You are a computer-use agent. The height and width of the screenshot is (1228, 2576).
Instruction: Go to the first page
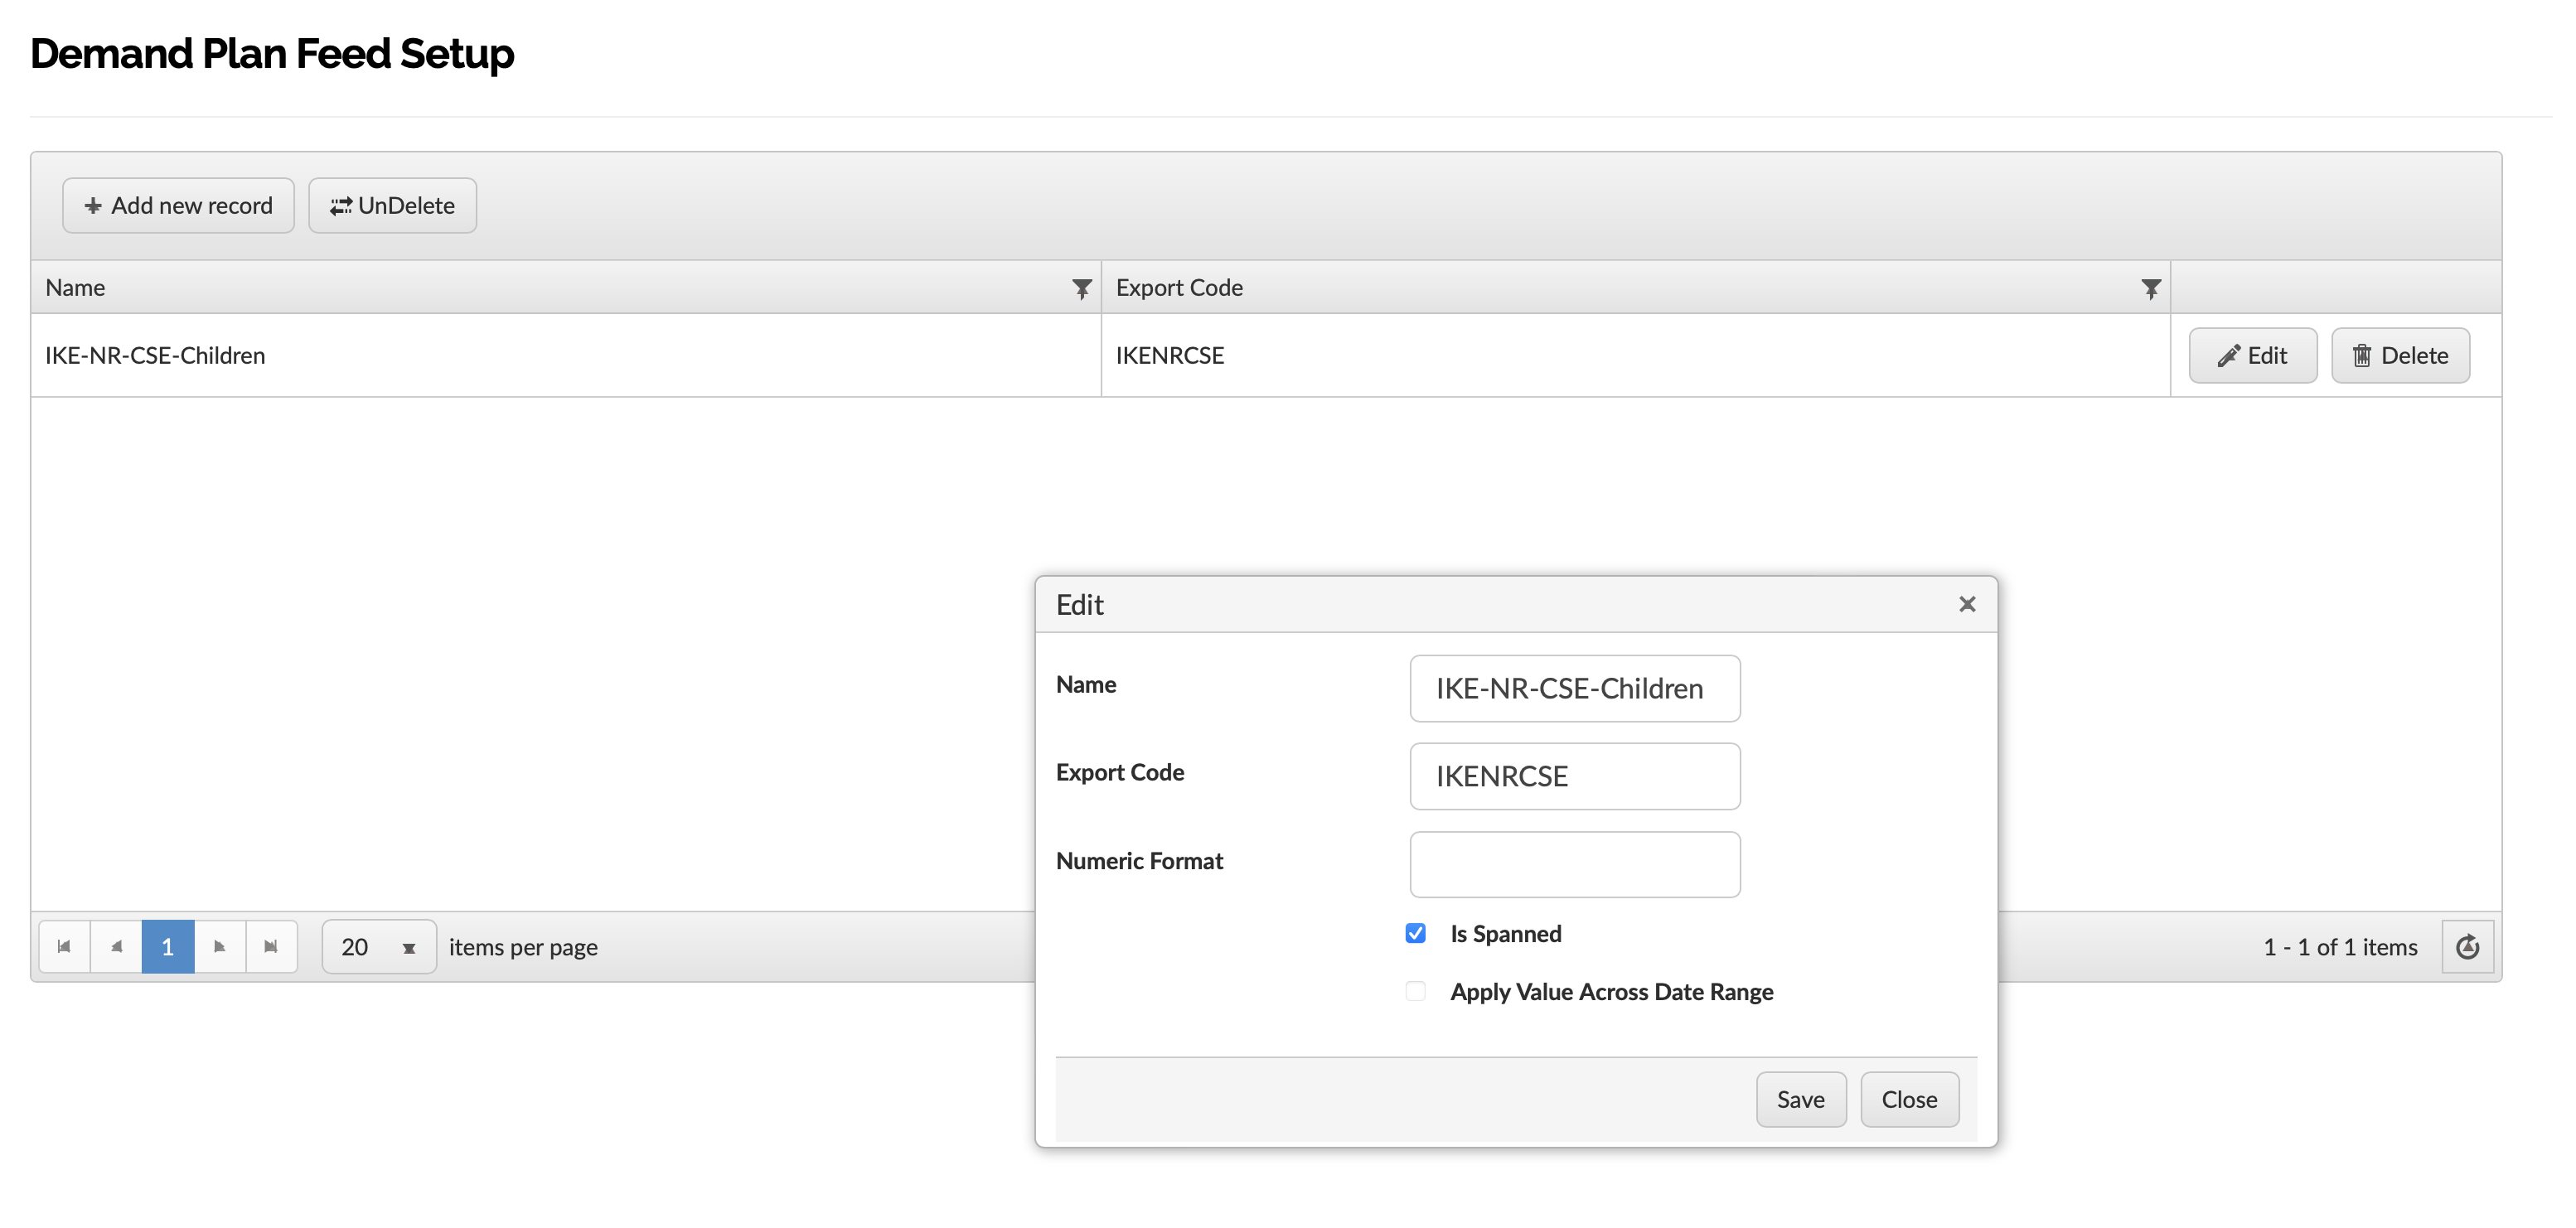point(64,946)
